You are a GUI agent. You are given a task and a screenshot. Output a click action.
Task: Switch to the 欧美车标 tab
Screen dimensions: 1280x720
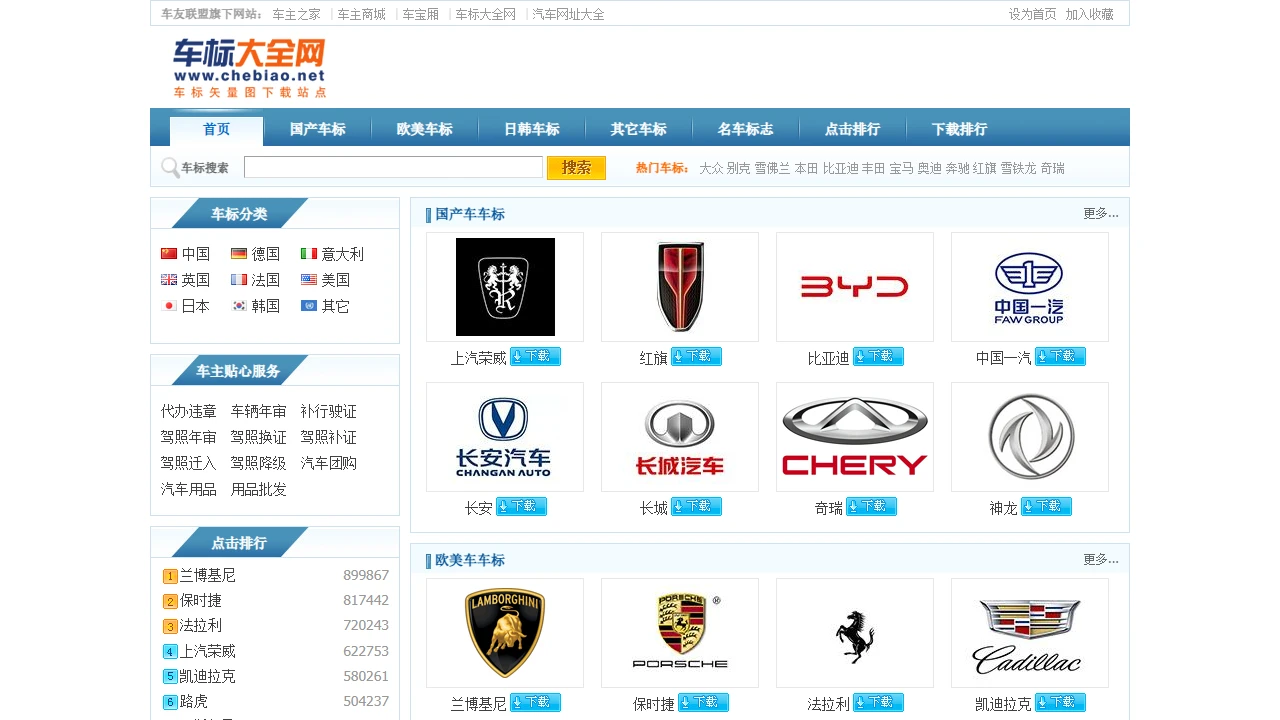(x=424, y=128)
